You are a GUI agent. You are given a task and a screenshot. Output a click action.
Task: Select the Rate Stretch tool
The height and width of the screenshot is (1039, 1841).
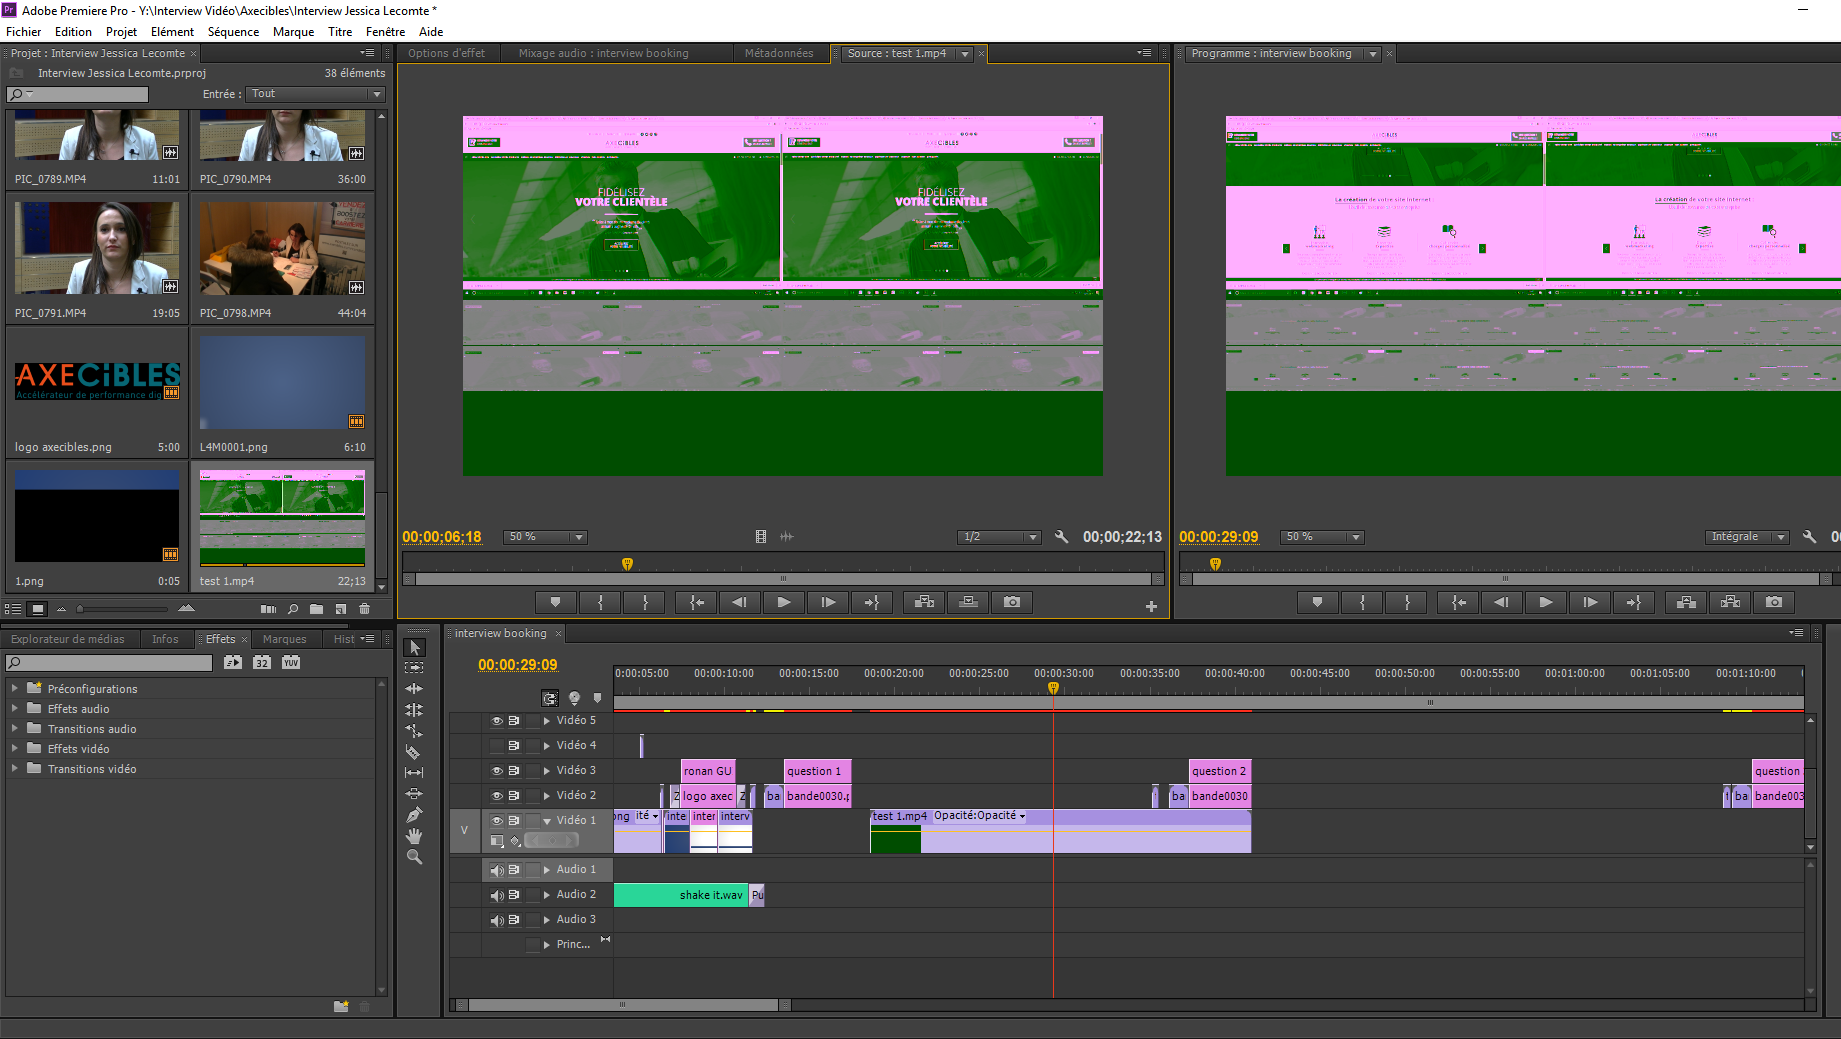pyautogui.click(x=414, y=730)
